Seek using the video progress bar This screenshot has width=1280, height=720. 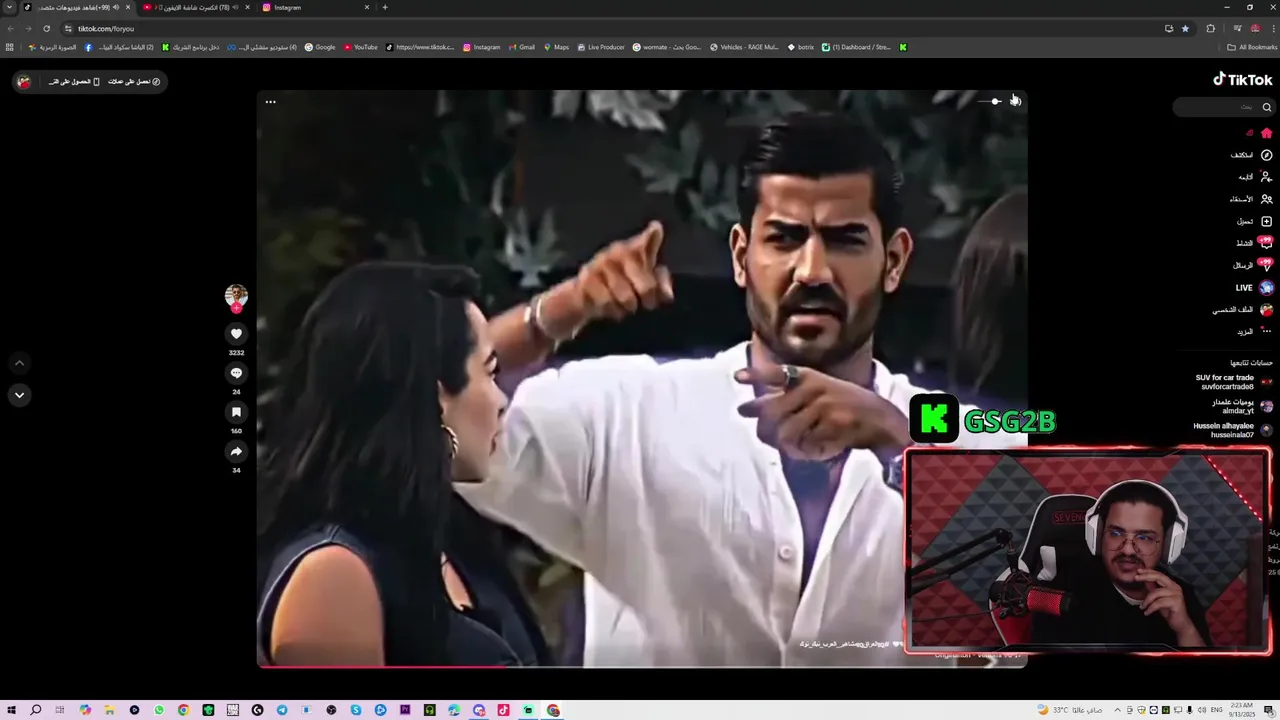point(642,666)
